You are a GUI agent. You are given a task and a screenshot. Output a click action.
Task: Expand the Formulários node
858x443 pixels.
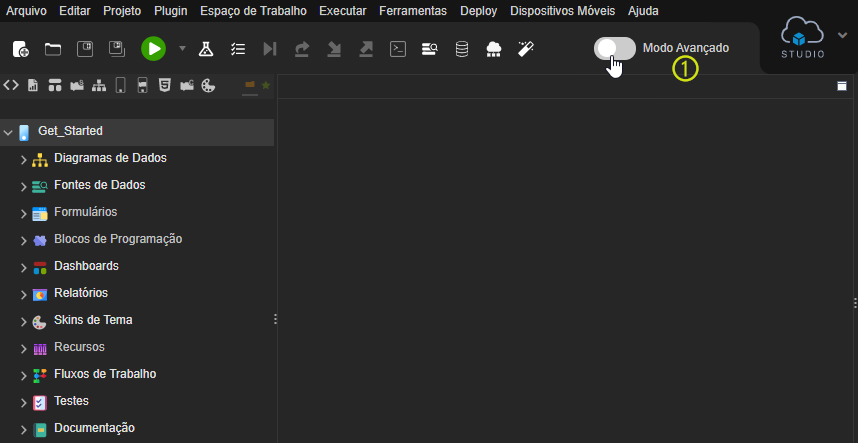click(24, 214)
